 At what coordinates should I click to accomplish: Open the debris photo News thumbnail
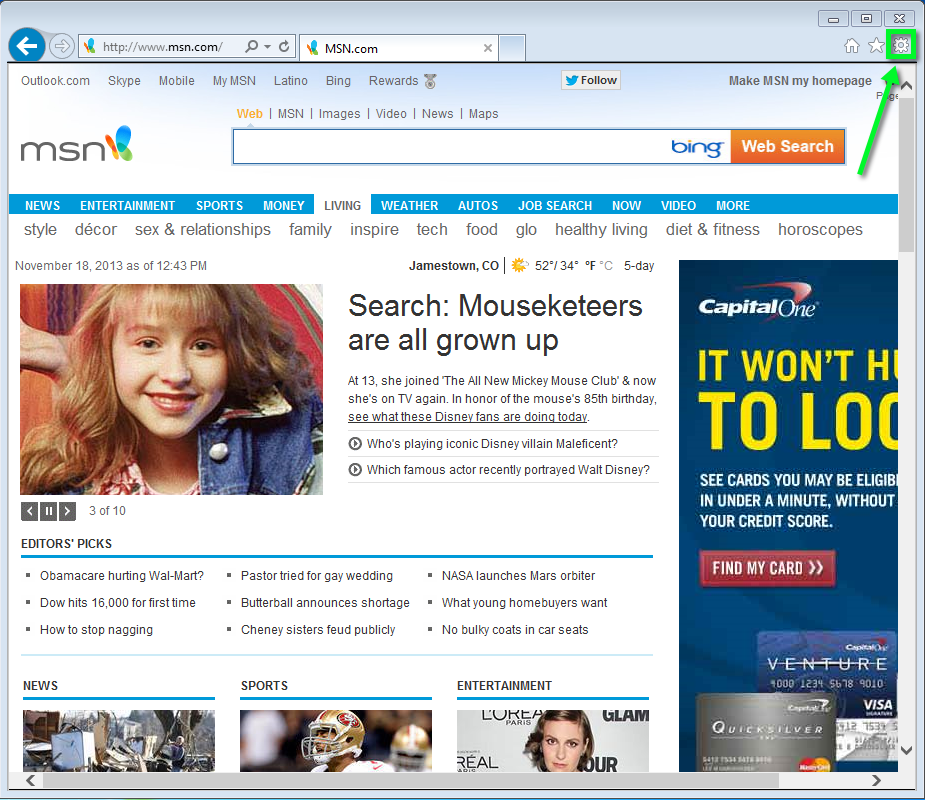pos(119,740)
